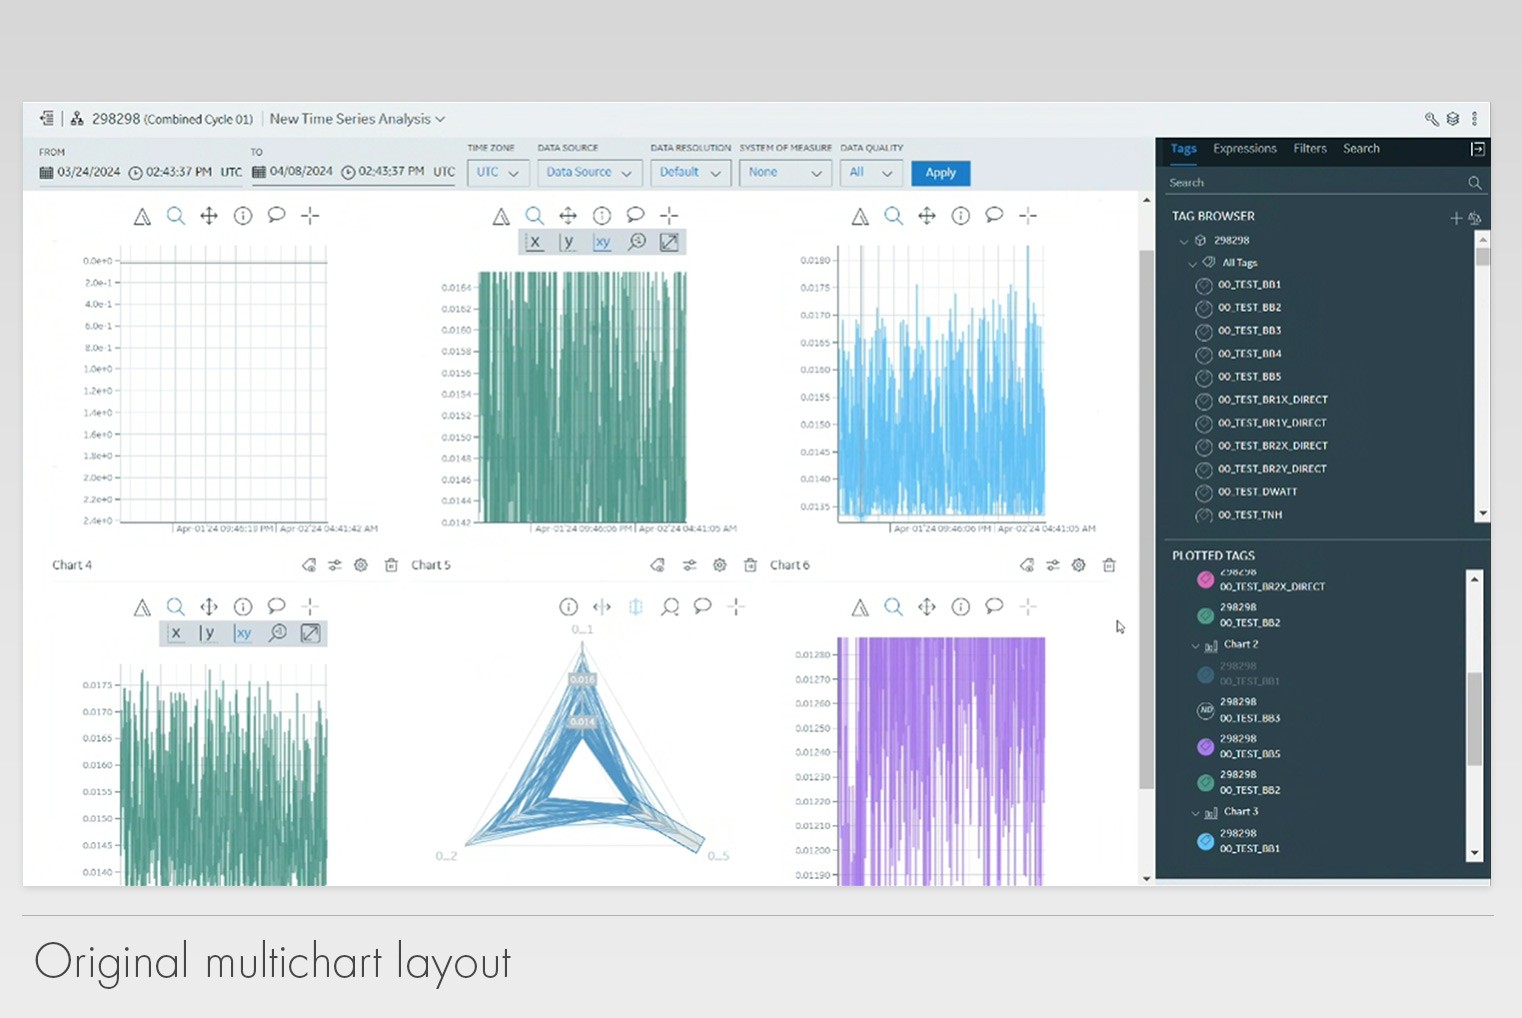1522x1018 pixels.
Task: Click the info circle icon on light-blue chart
Action: coord(960,215)
